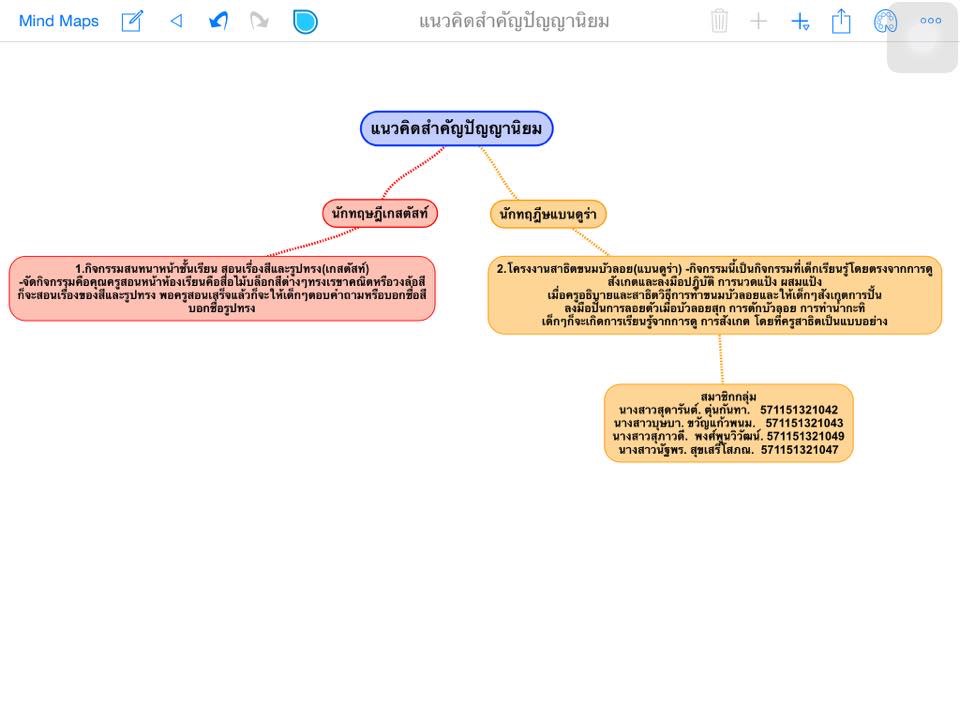Open the share export icon
This screenshot has width=960, height=720.
tap(841, 21)
